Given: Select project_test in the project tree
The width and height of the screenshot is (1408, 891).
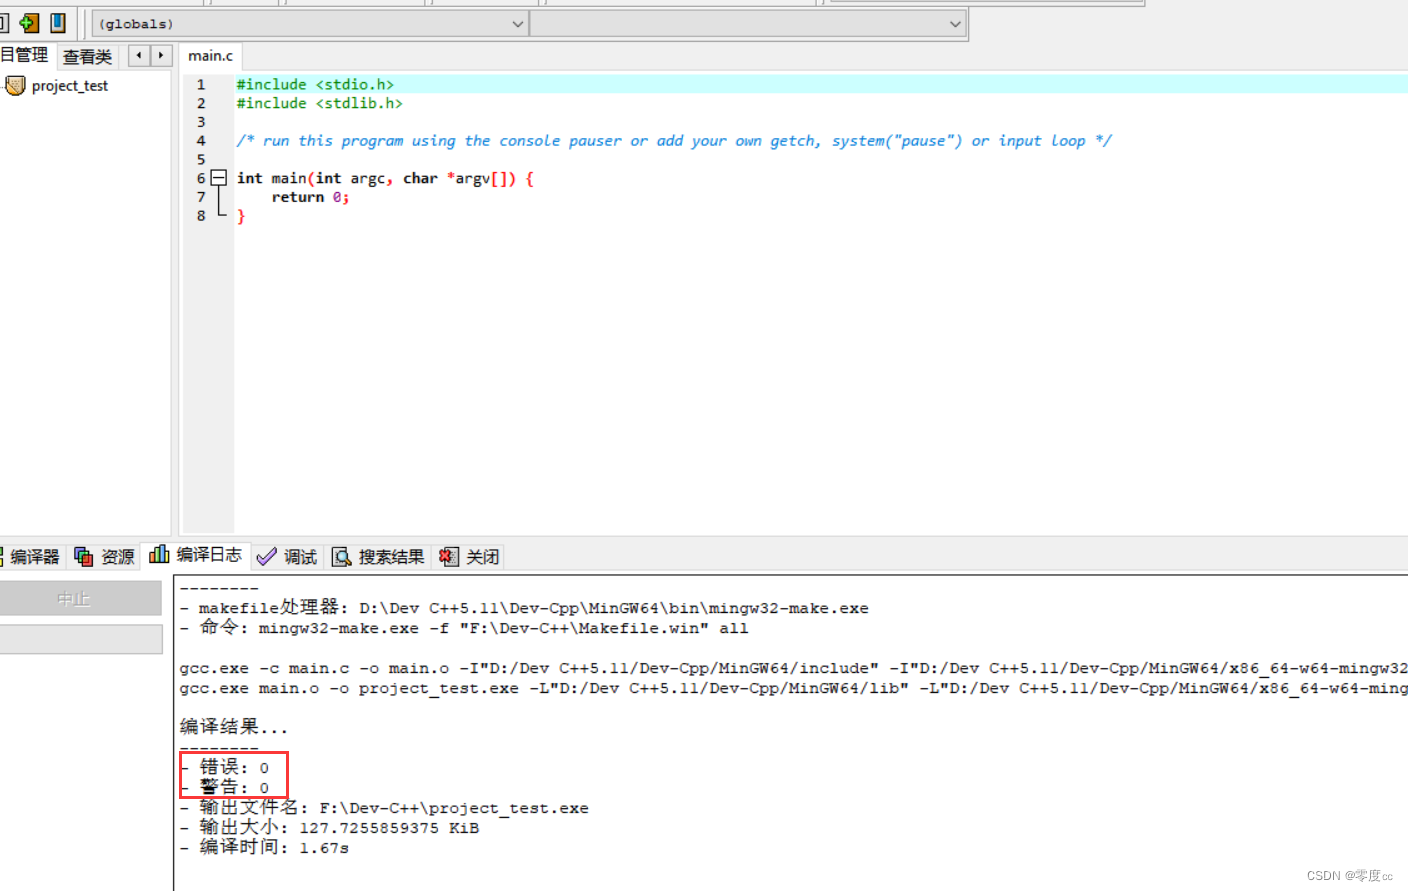Looking at the screenshot, I should click(x=69, y=86).
